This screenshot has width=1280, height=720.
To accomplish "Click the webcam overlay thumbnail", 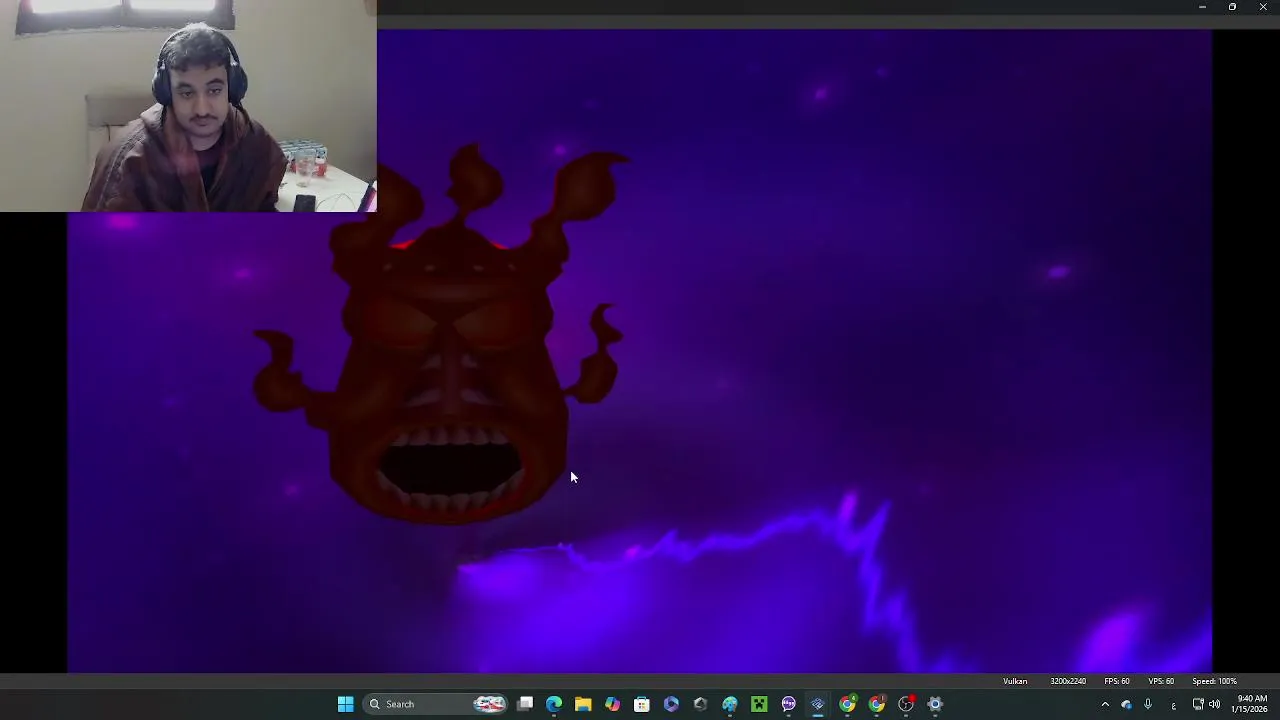I will pos(188,106).
